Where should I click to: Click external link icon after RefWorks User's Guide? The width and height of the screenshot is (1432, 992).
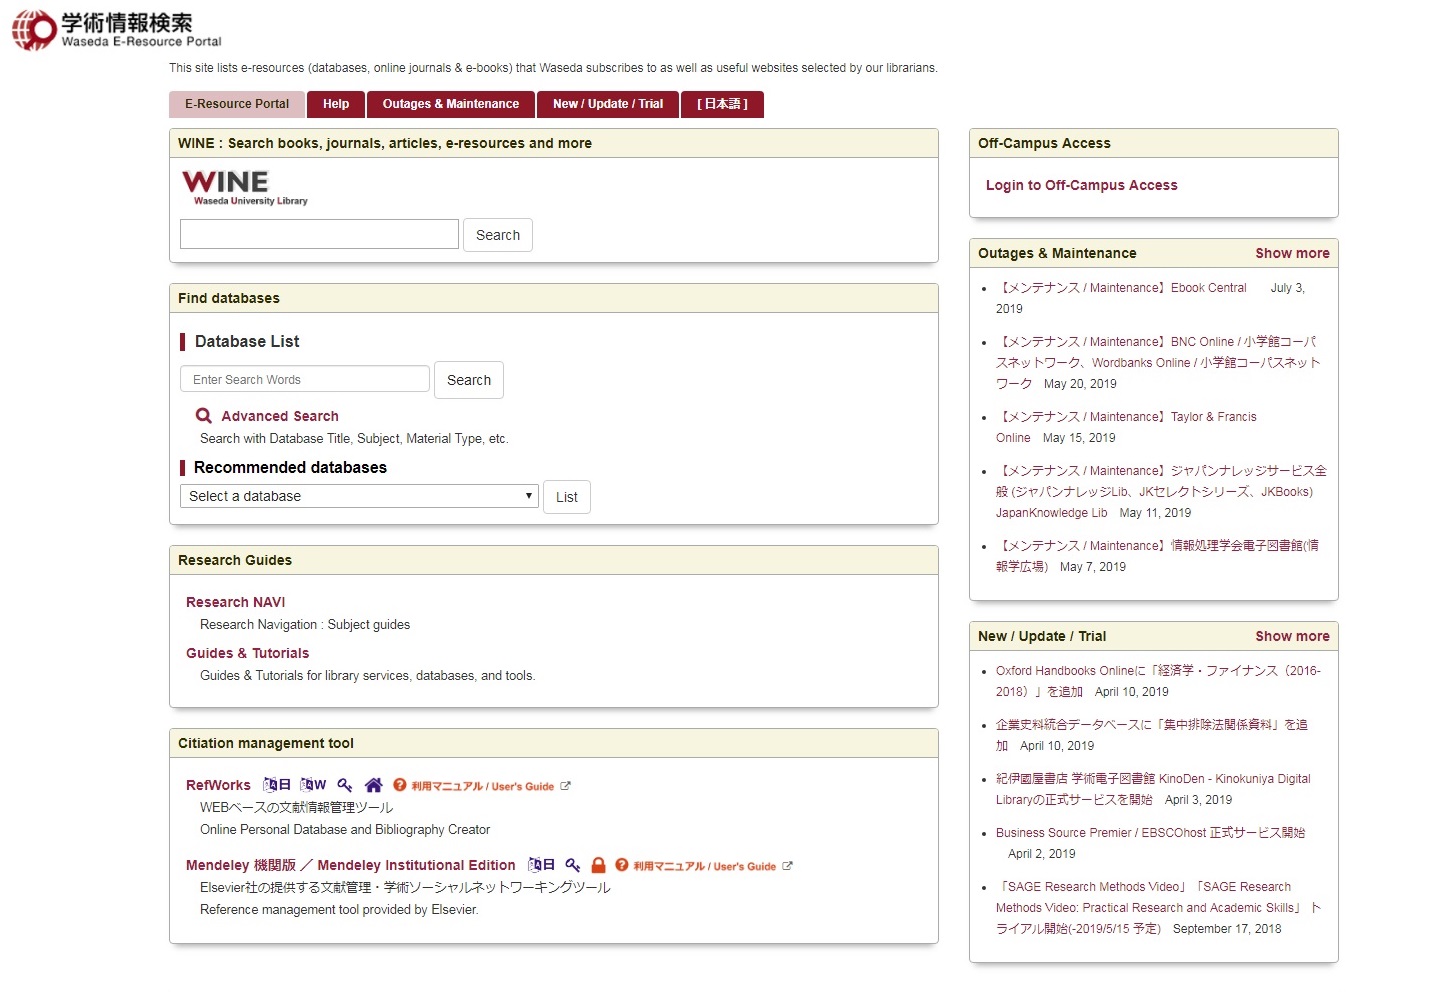tap(565, 786)
